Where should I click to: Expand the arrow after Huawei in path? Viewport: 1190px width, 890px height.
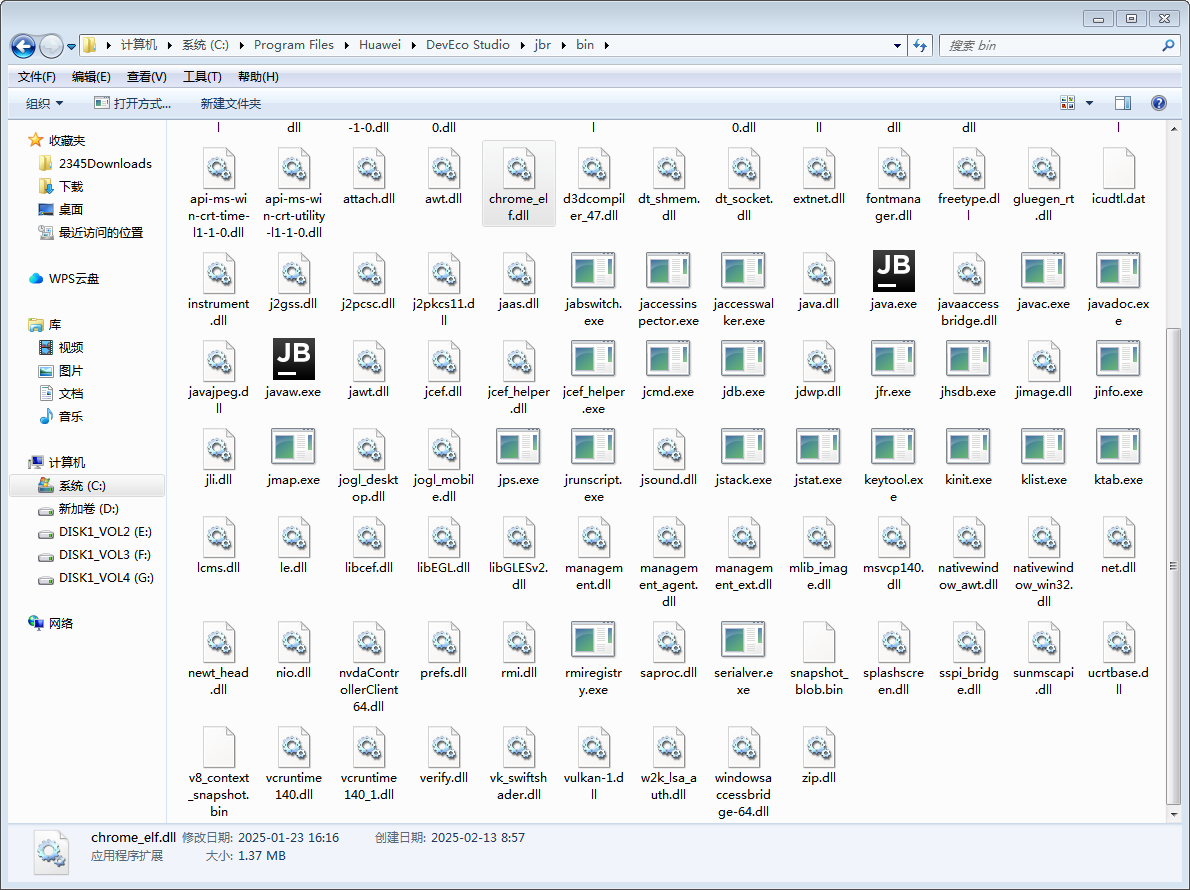point(414,46)
